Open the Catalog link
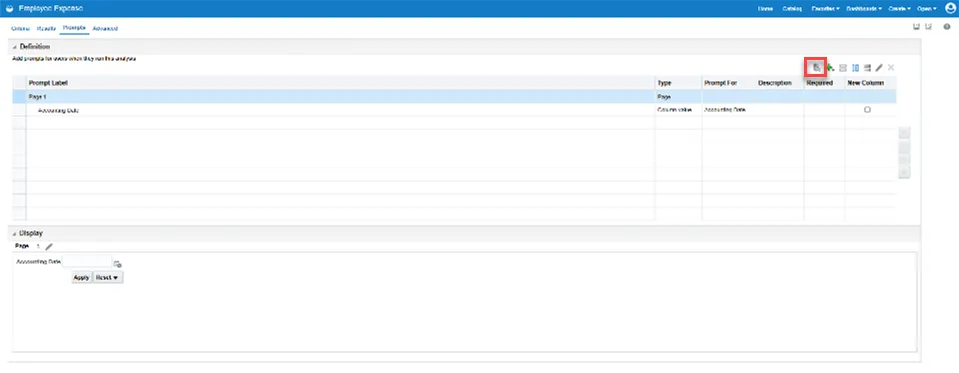This screenshot has width=959, height=373. 793,9
